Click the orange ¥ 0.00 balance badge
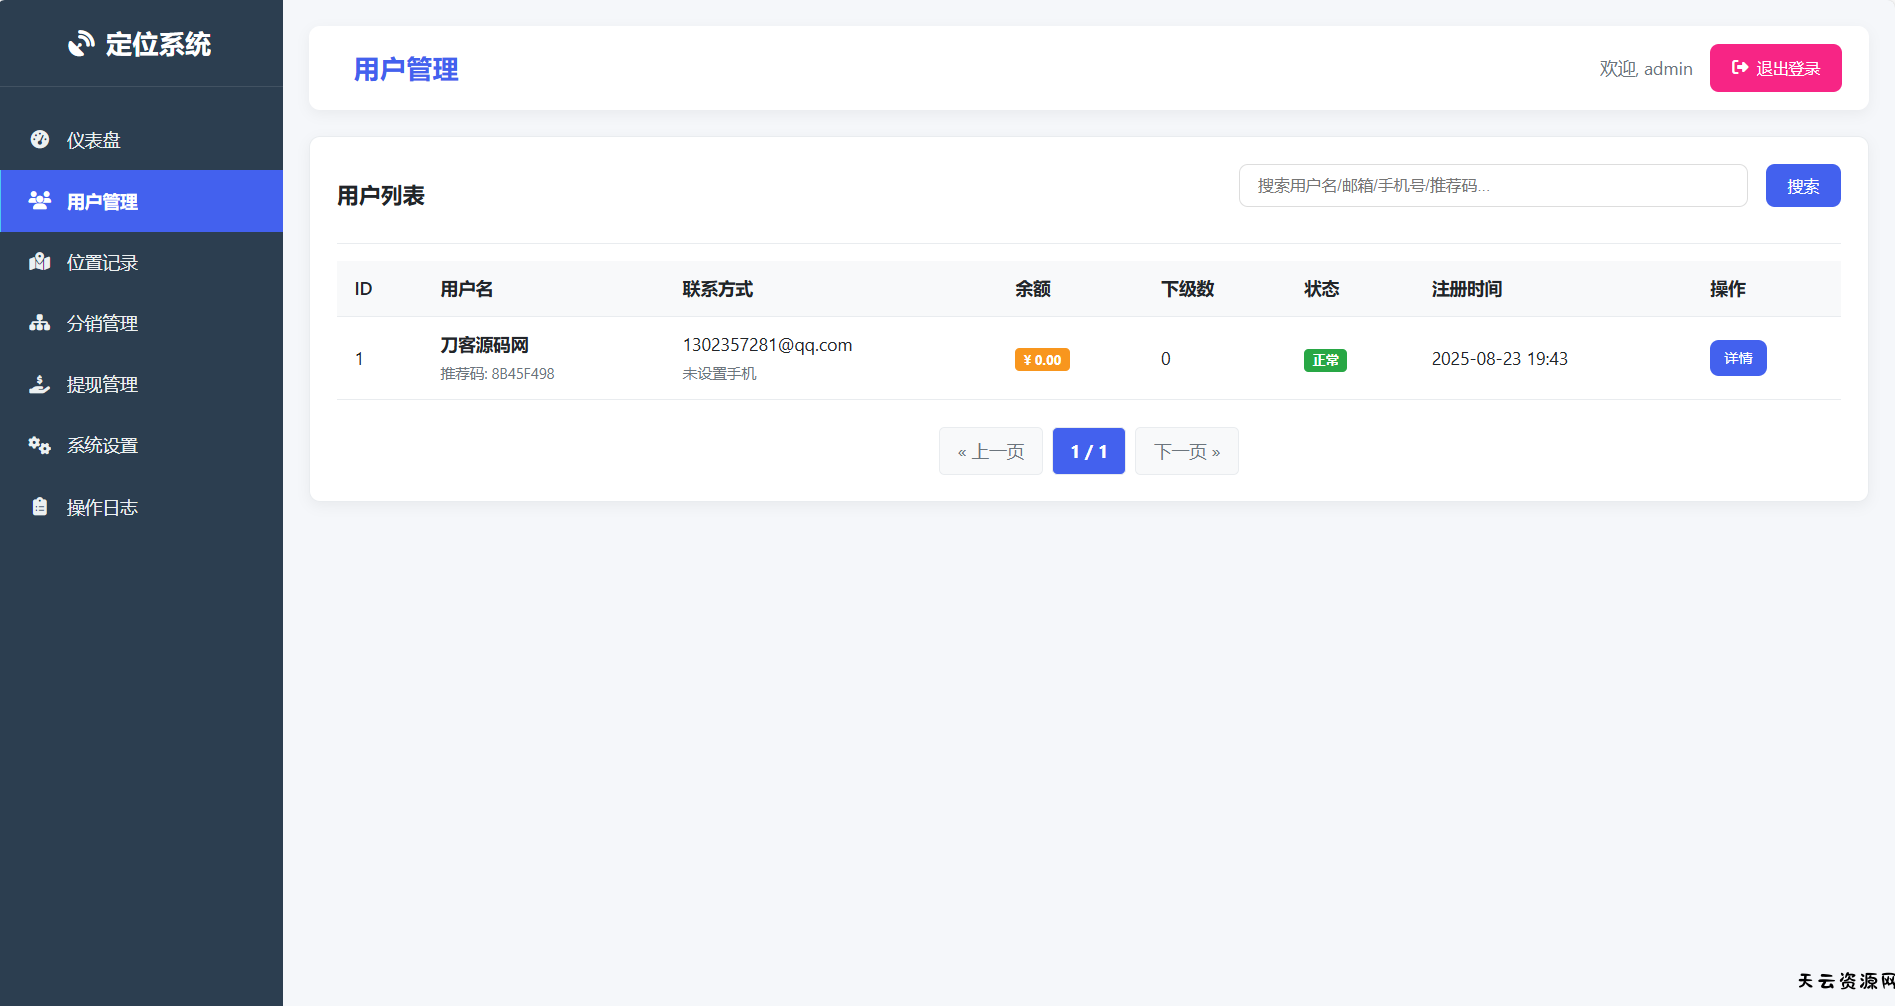This screenshot has height=1006, width=1895. click(1041, 360)
